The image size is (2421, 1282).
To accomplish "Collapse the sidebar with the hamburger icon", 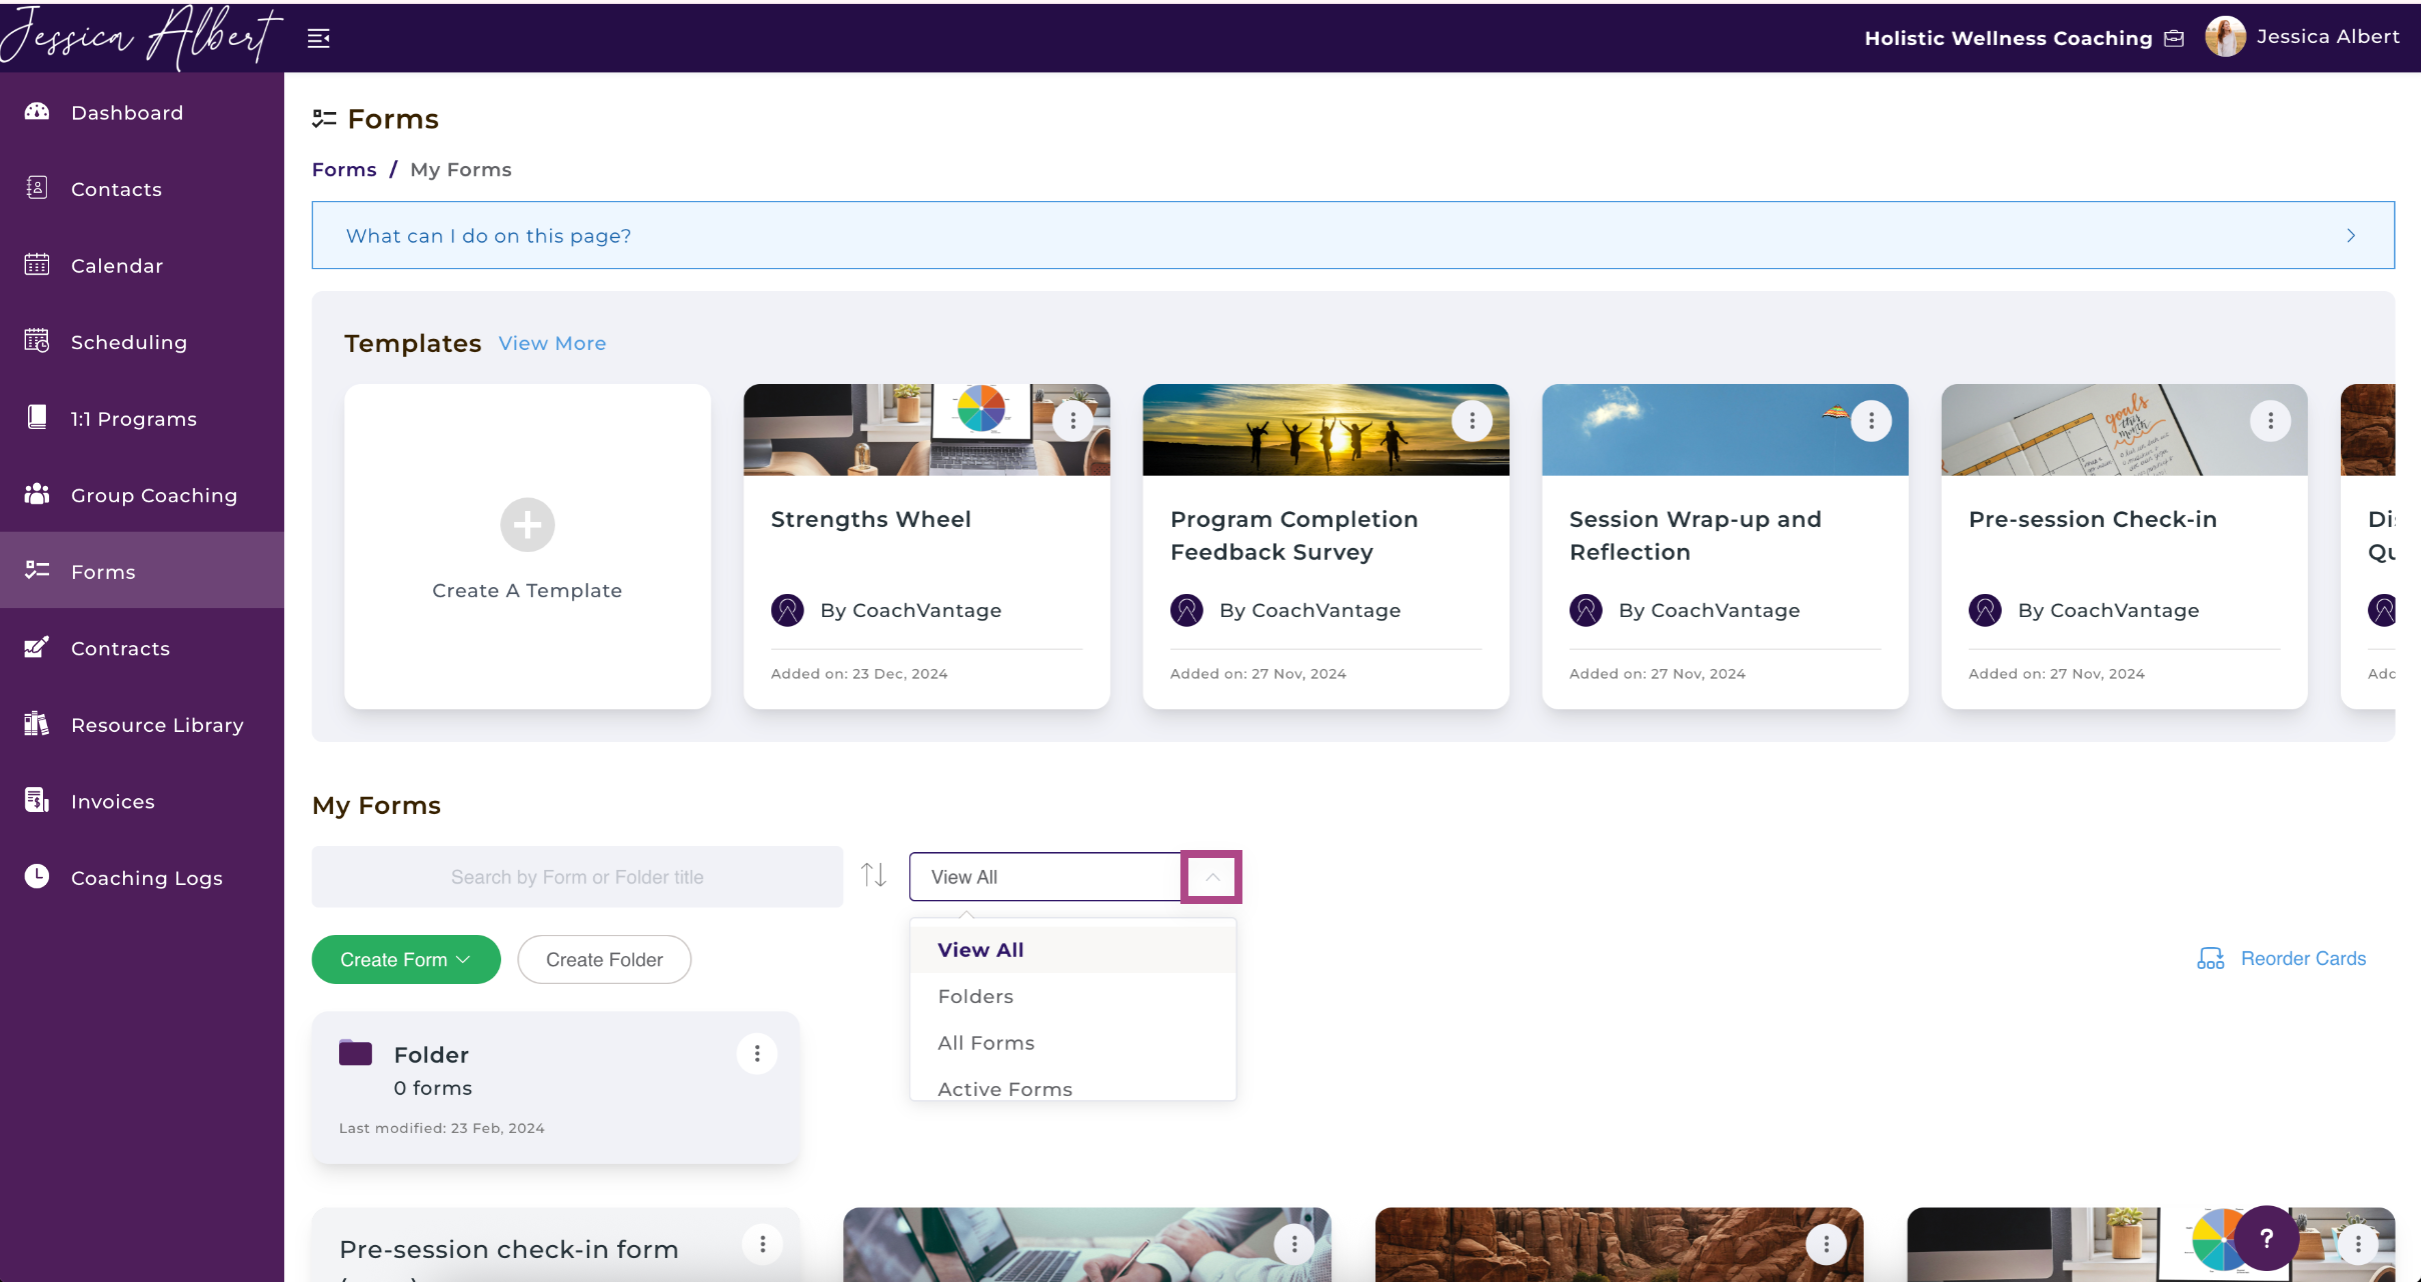I will pyautogui.click(x=318, y=38).
